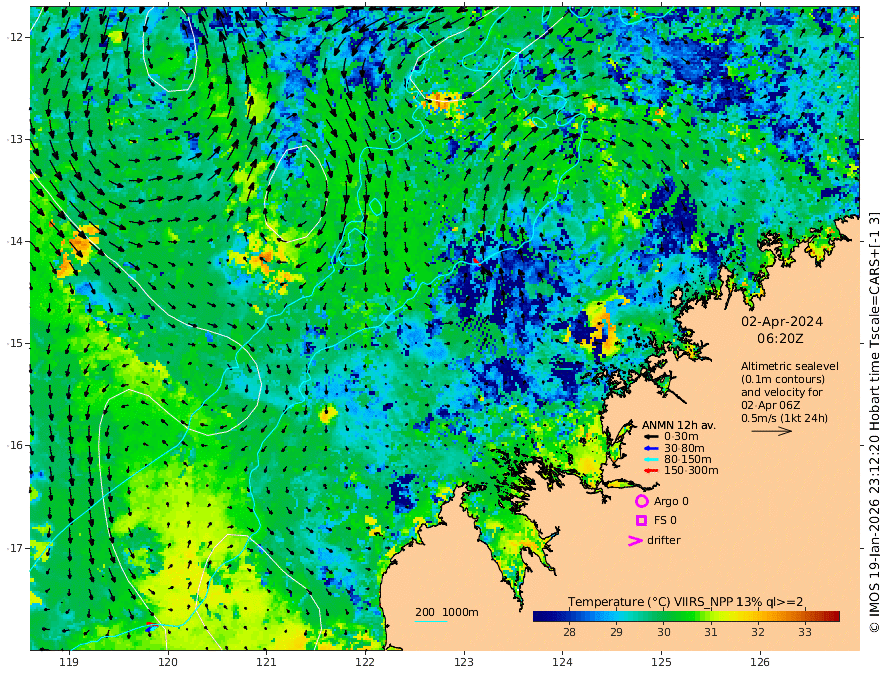Click the temperature color bar at 30
This screenshot has height=680, width=880.
click(664, 617)
